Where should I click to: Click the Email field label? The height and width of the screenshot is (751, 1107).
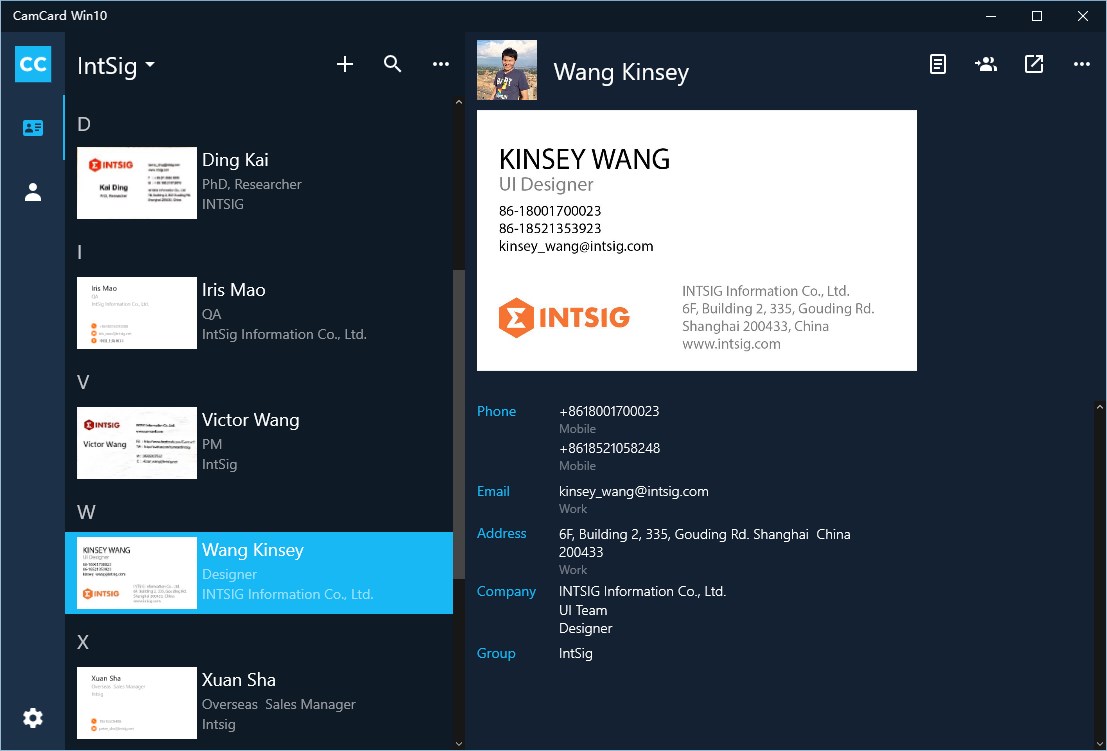coord(493,491)
